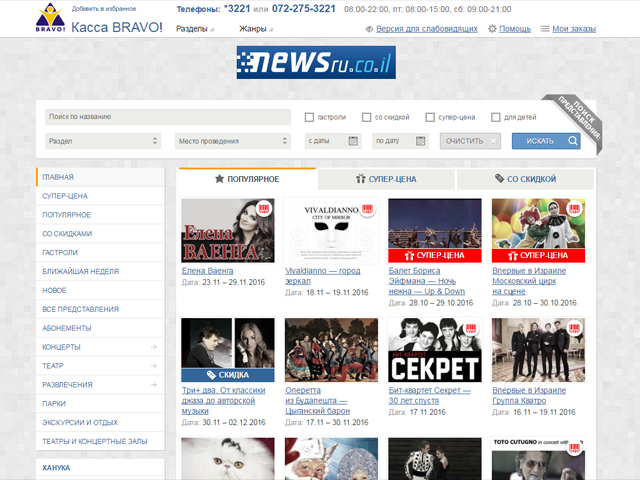Click ticket badge icon on Елена Ваенга poster

264,209
